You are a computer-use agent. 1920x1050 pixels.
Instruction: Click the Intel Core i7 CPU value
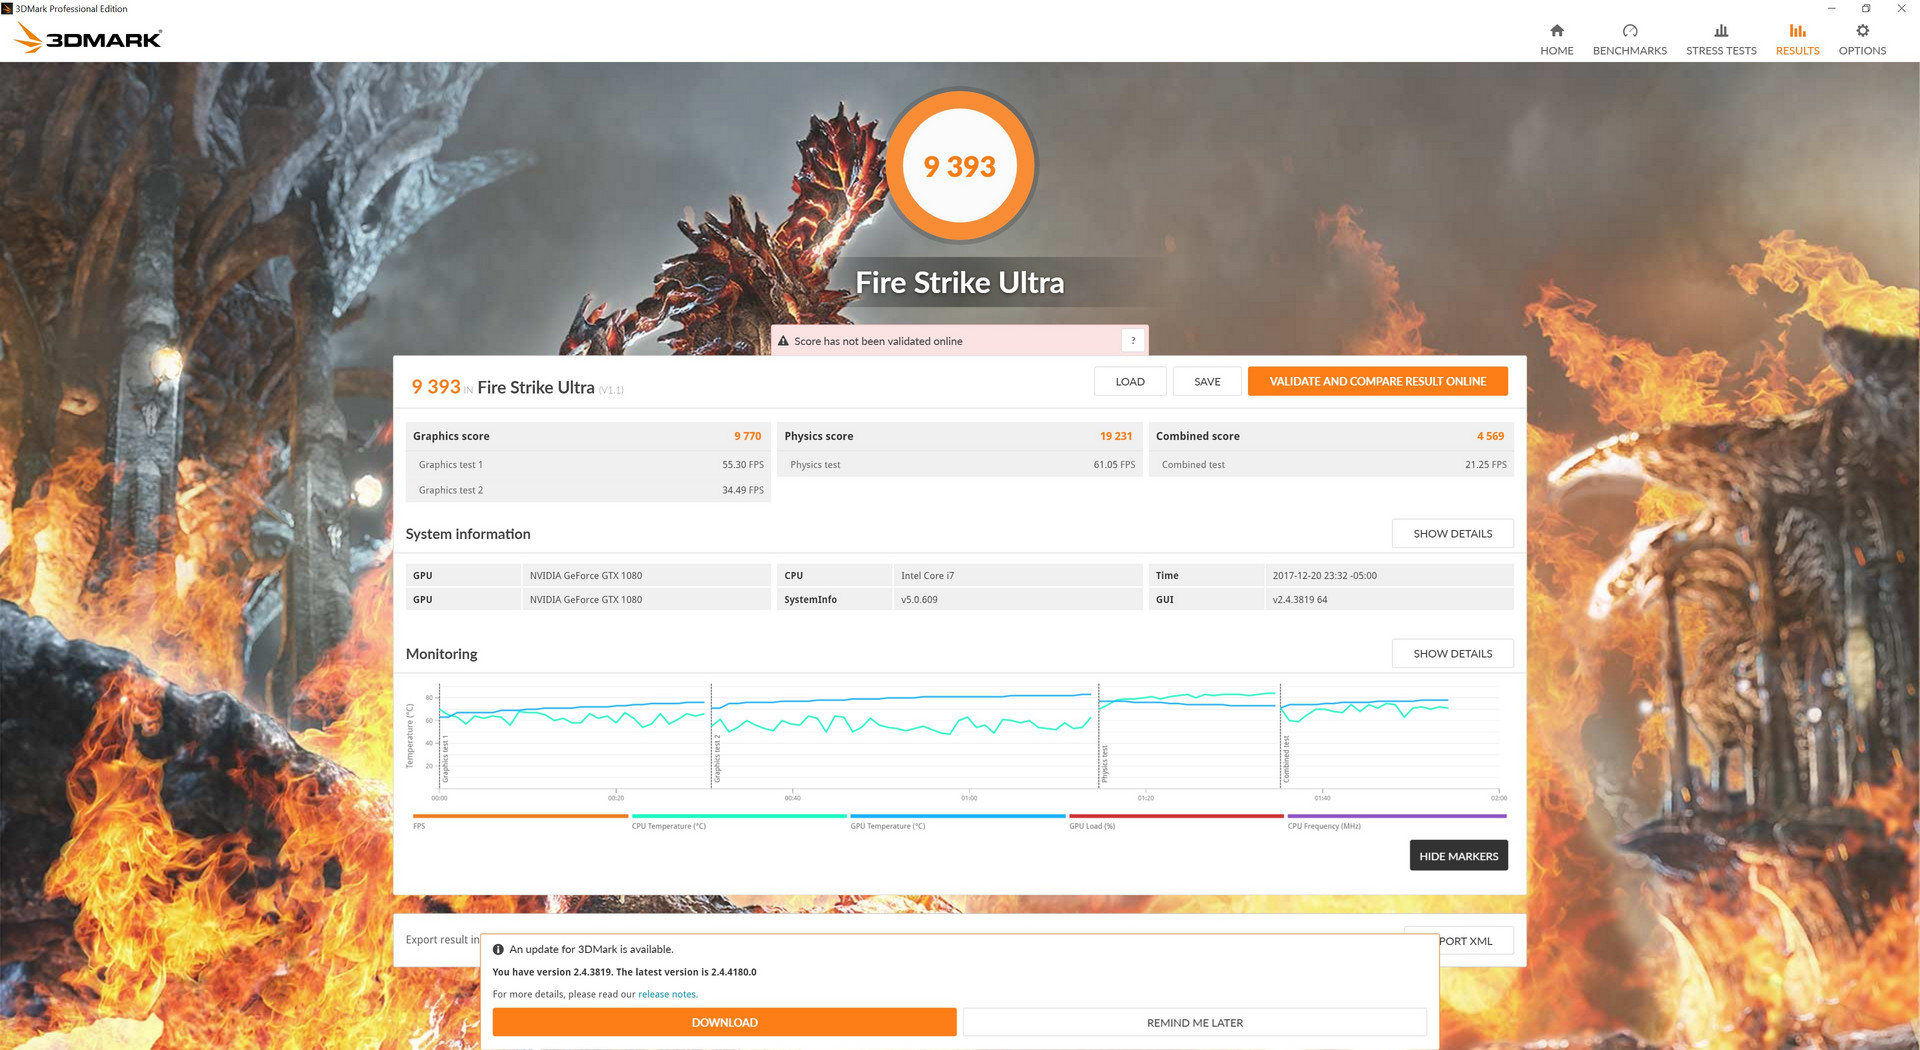[x=927, y=576]
